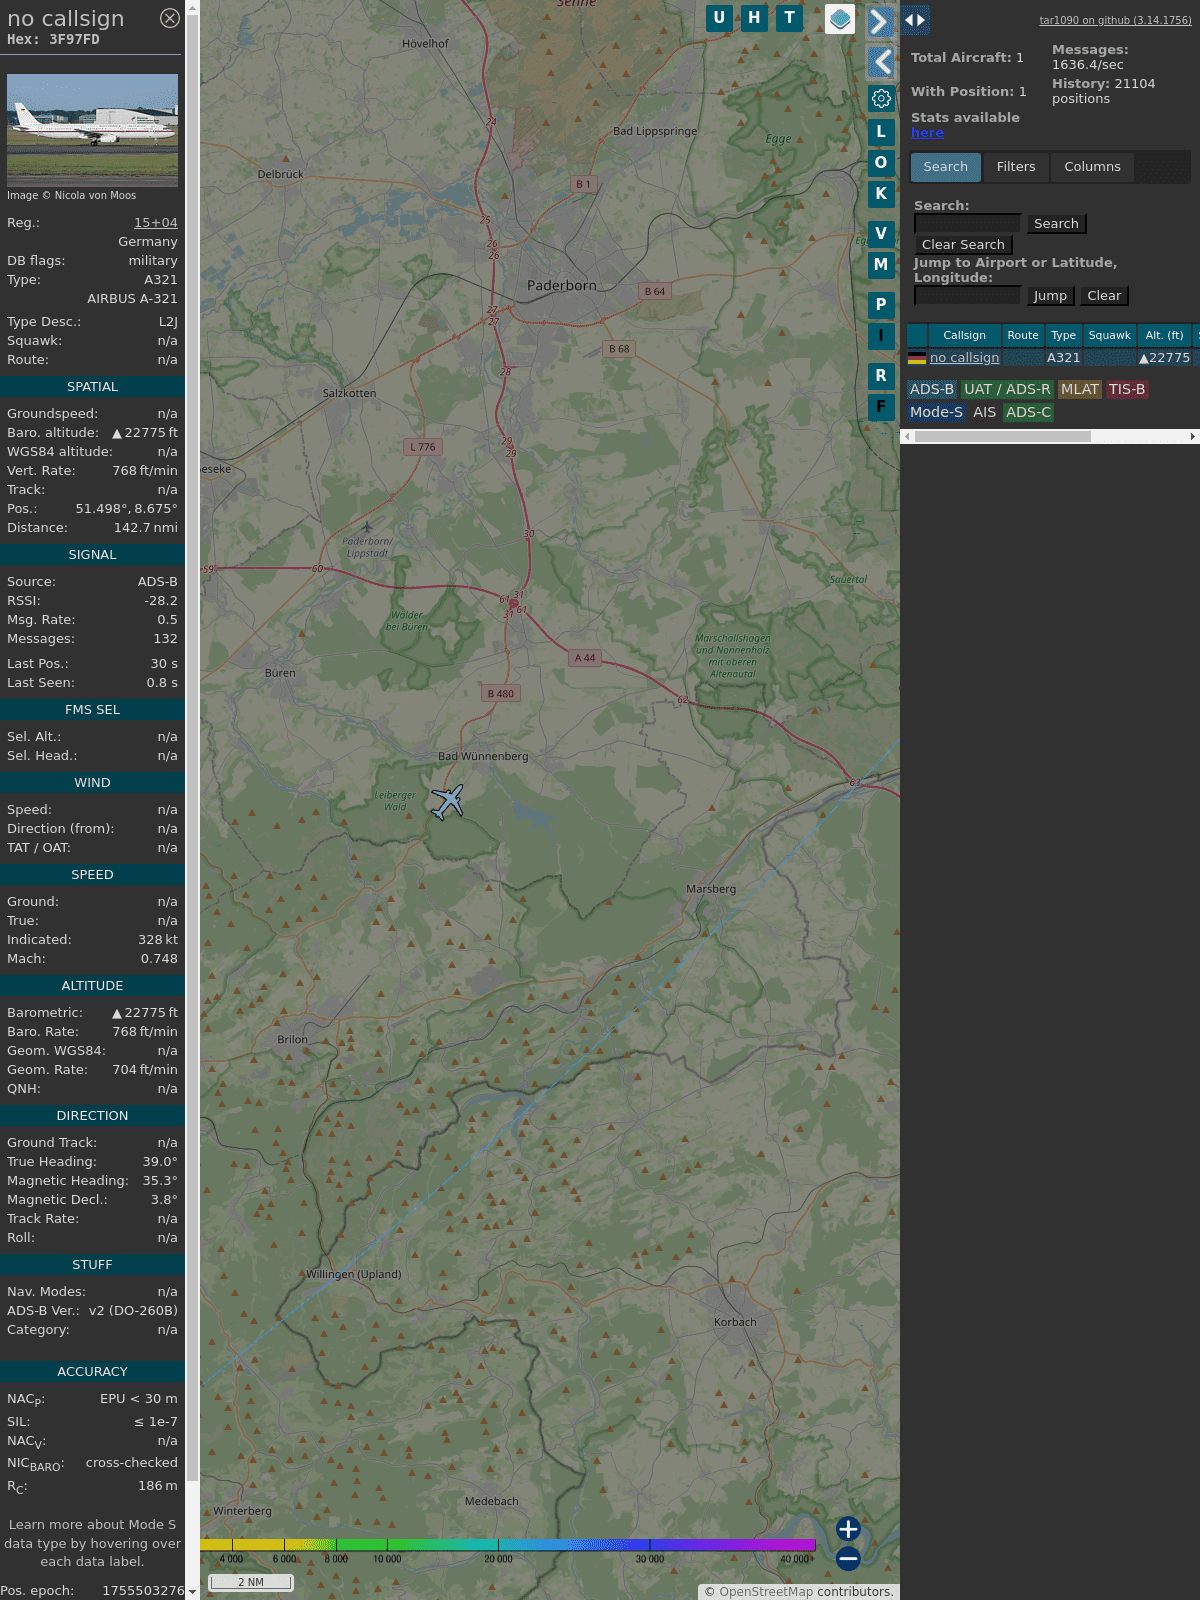The image size is (1200, 1600).
Task: Toggle the I map button
Action: (881, 336)
